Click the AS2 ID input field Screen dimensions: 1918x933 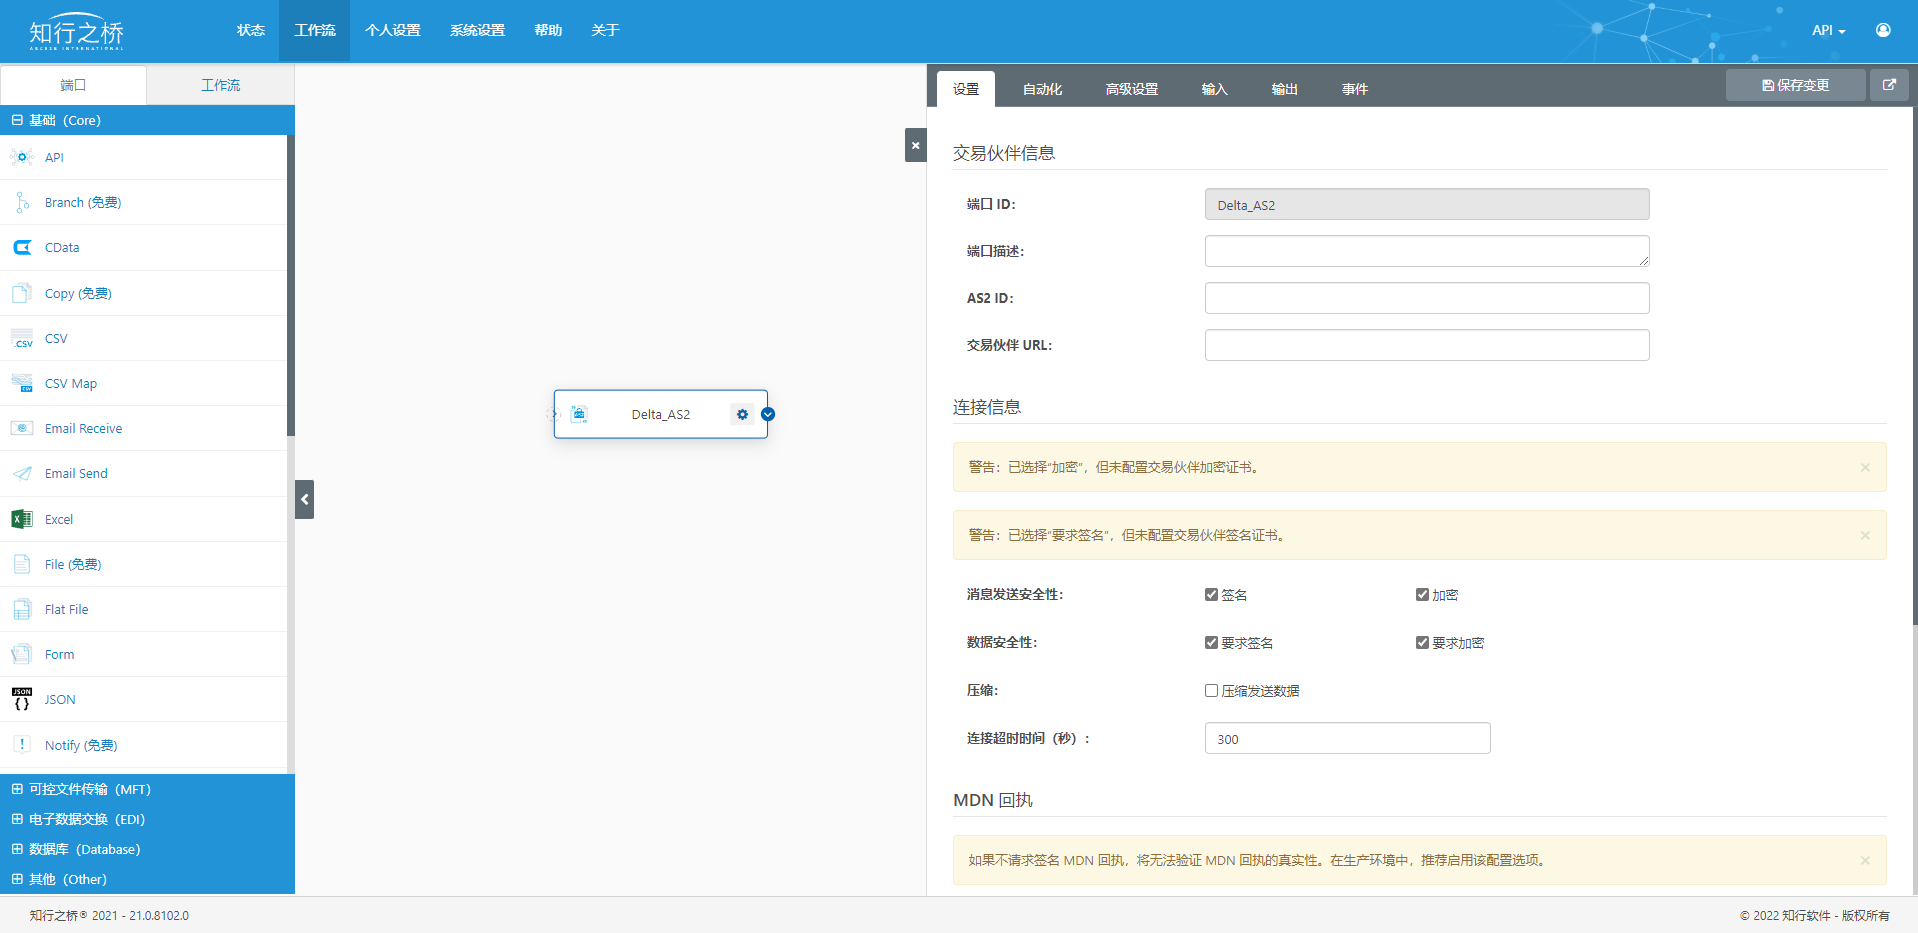(x=1427, y=298)
